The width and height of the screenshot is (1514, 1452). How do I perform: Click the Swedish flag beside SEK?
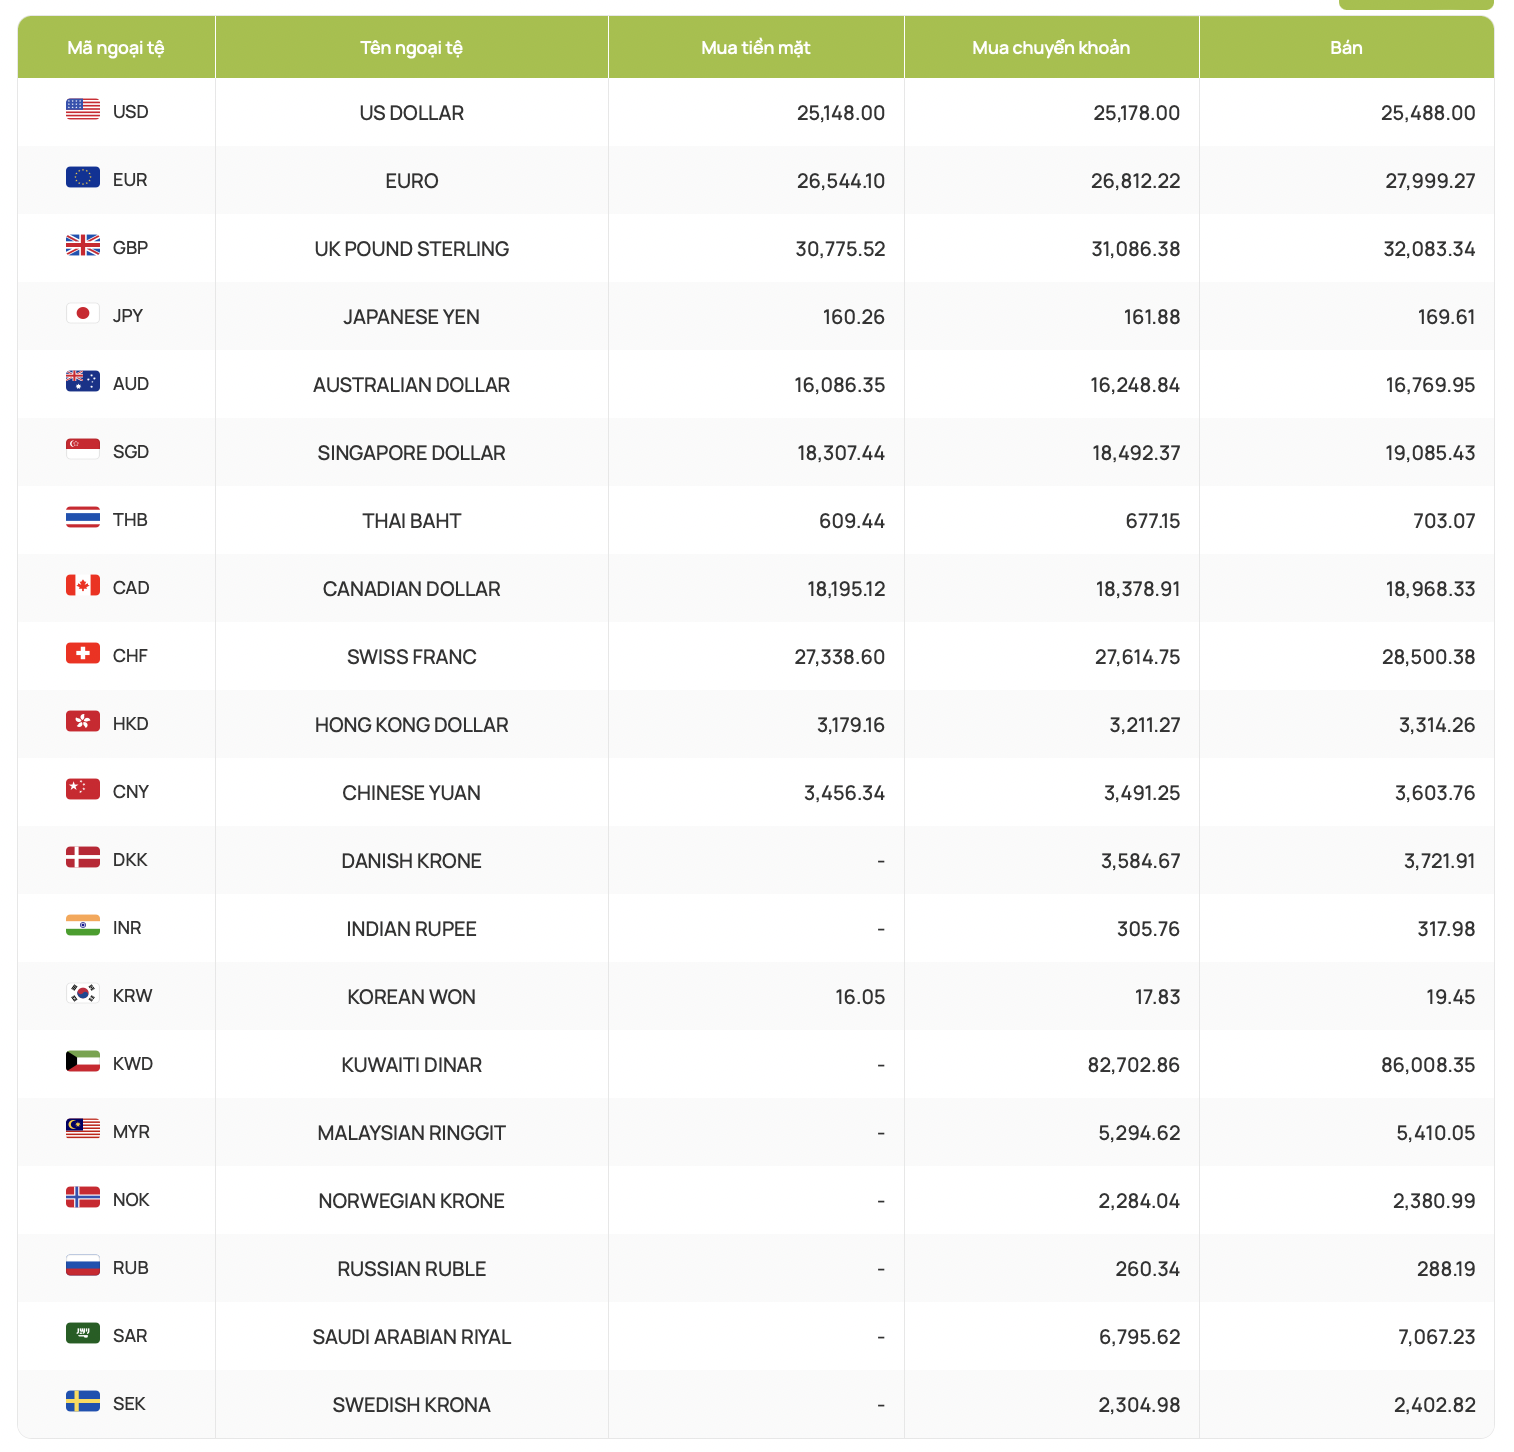(x=83, y=1401)
